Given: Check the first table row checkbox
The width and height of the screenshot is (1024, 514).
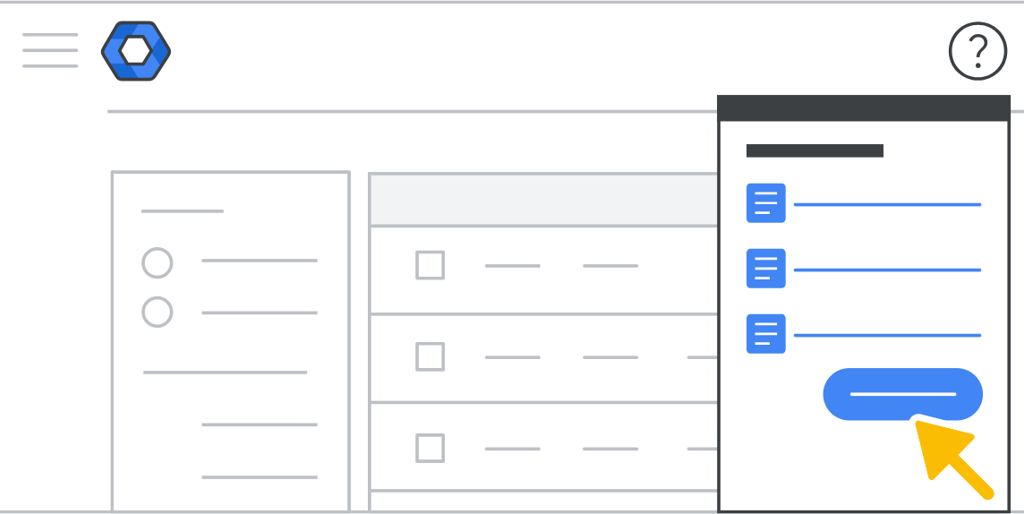Looking at the screenshot, I should click(430, 265).
